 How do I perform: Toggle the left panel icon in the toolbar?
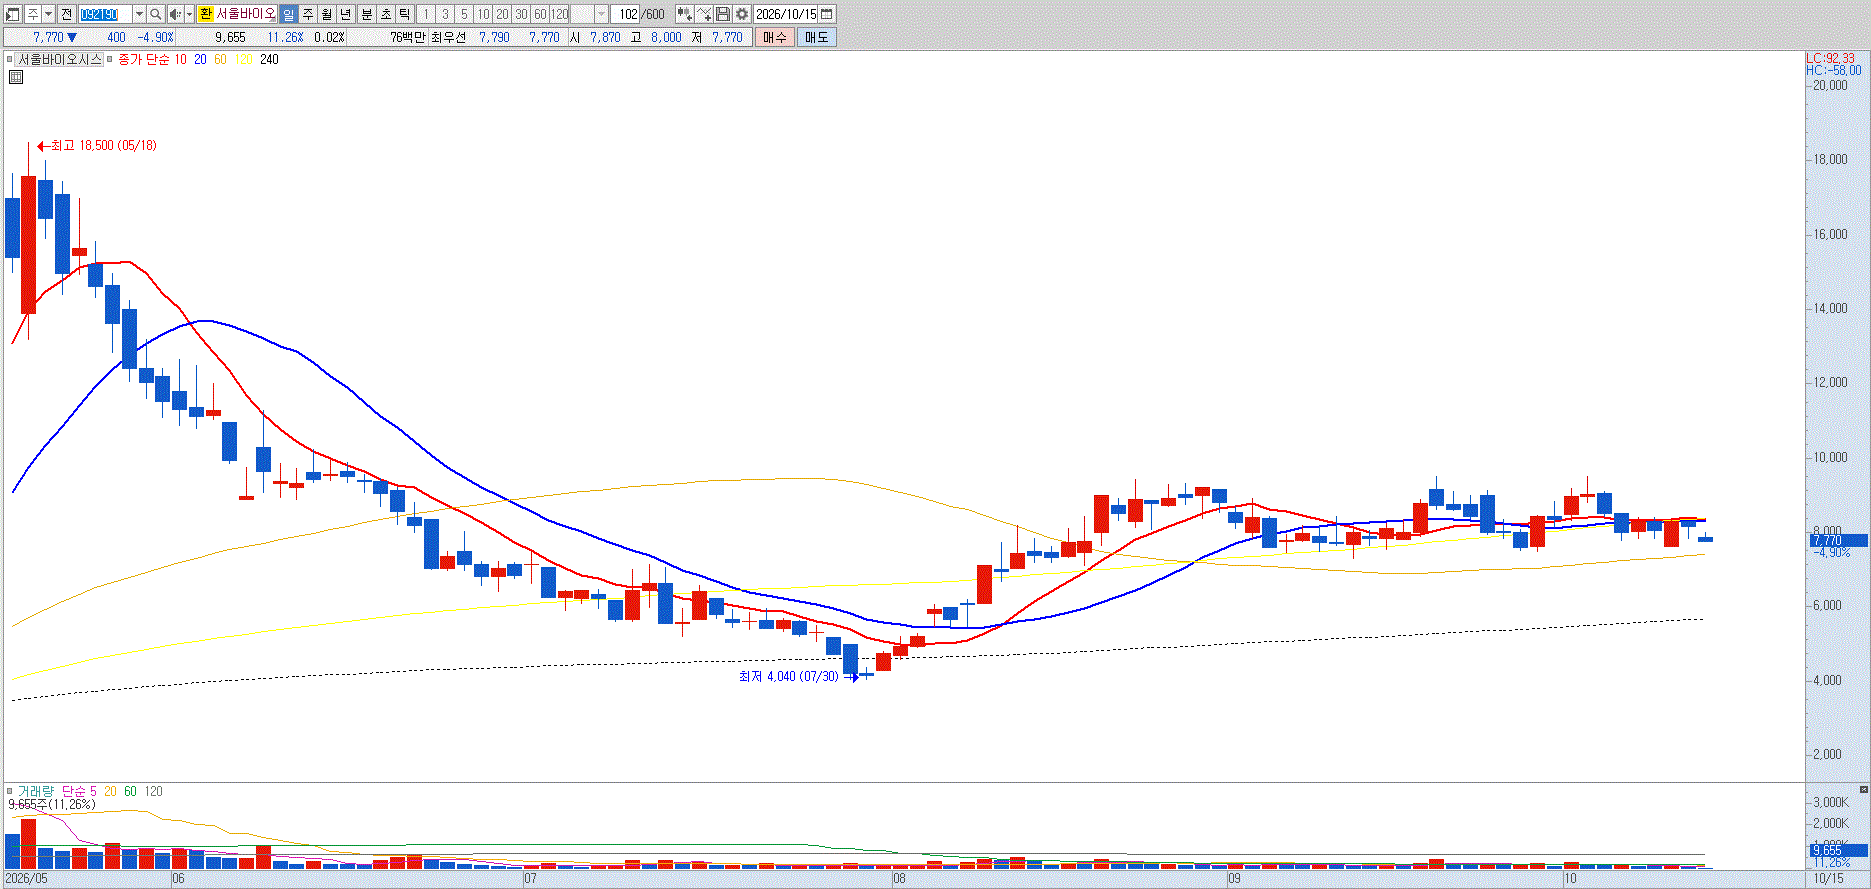pyautogui.click(x=12, y=14)
